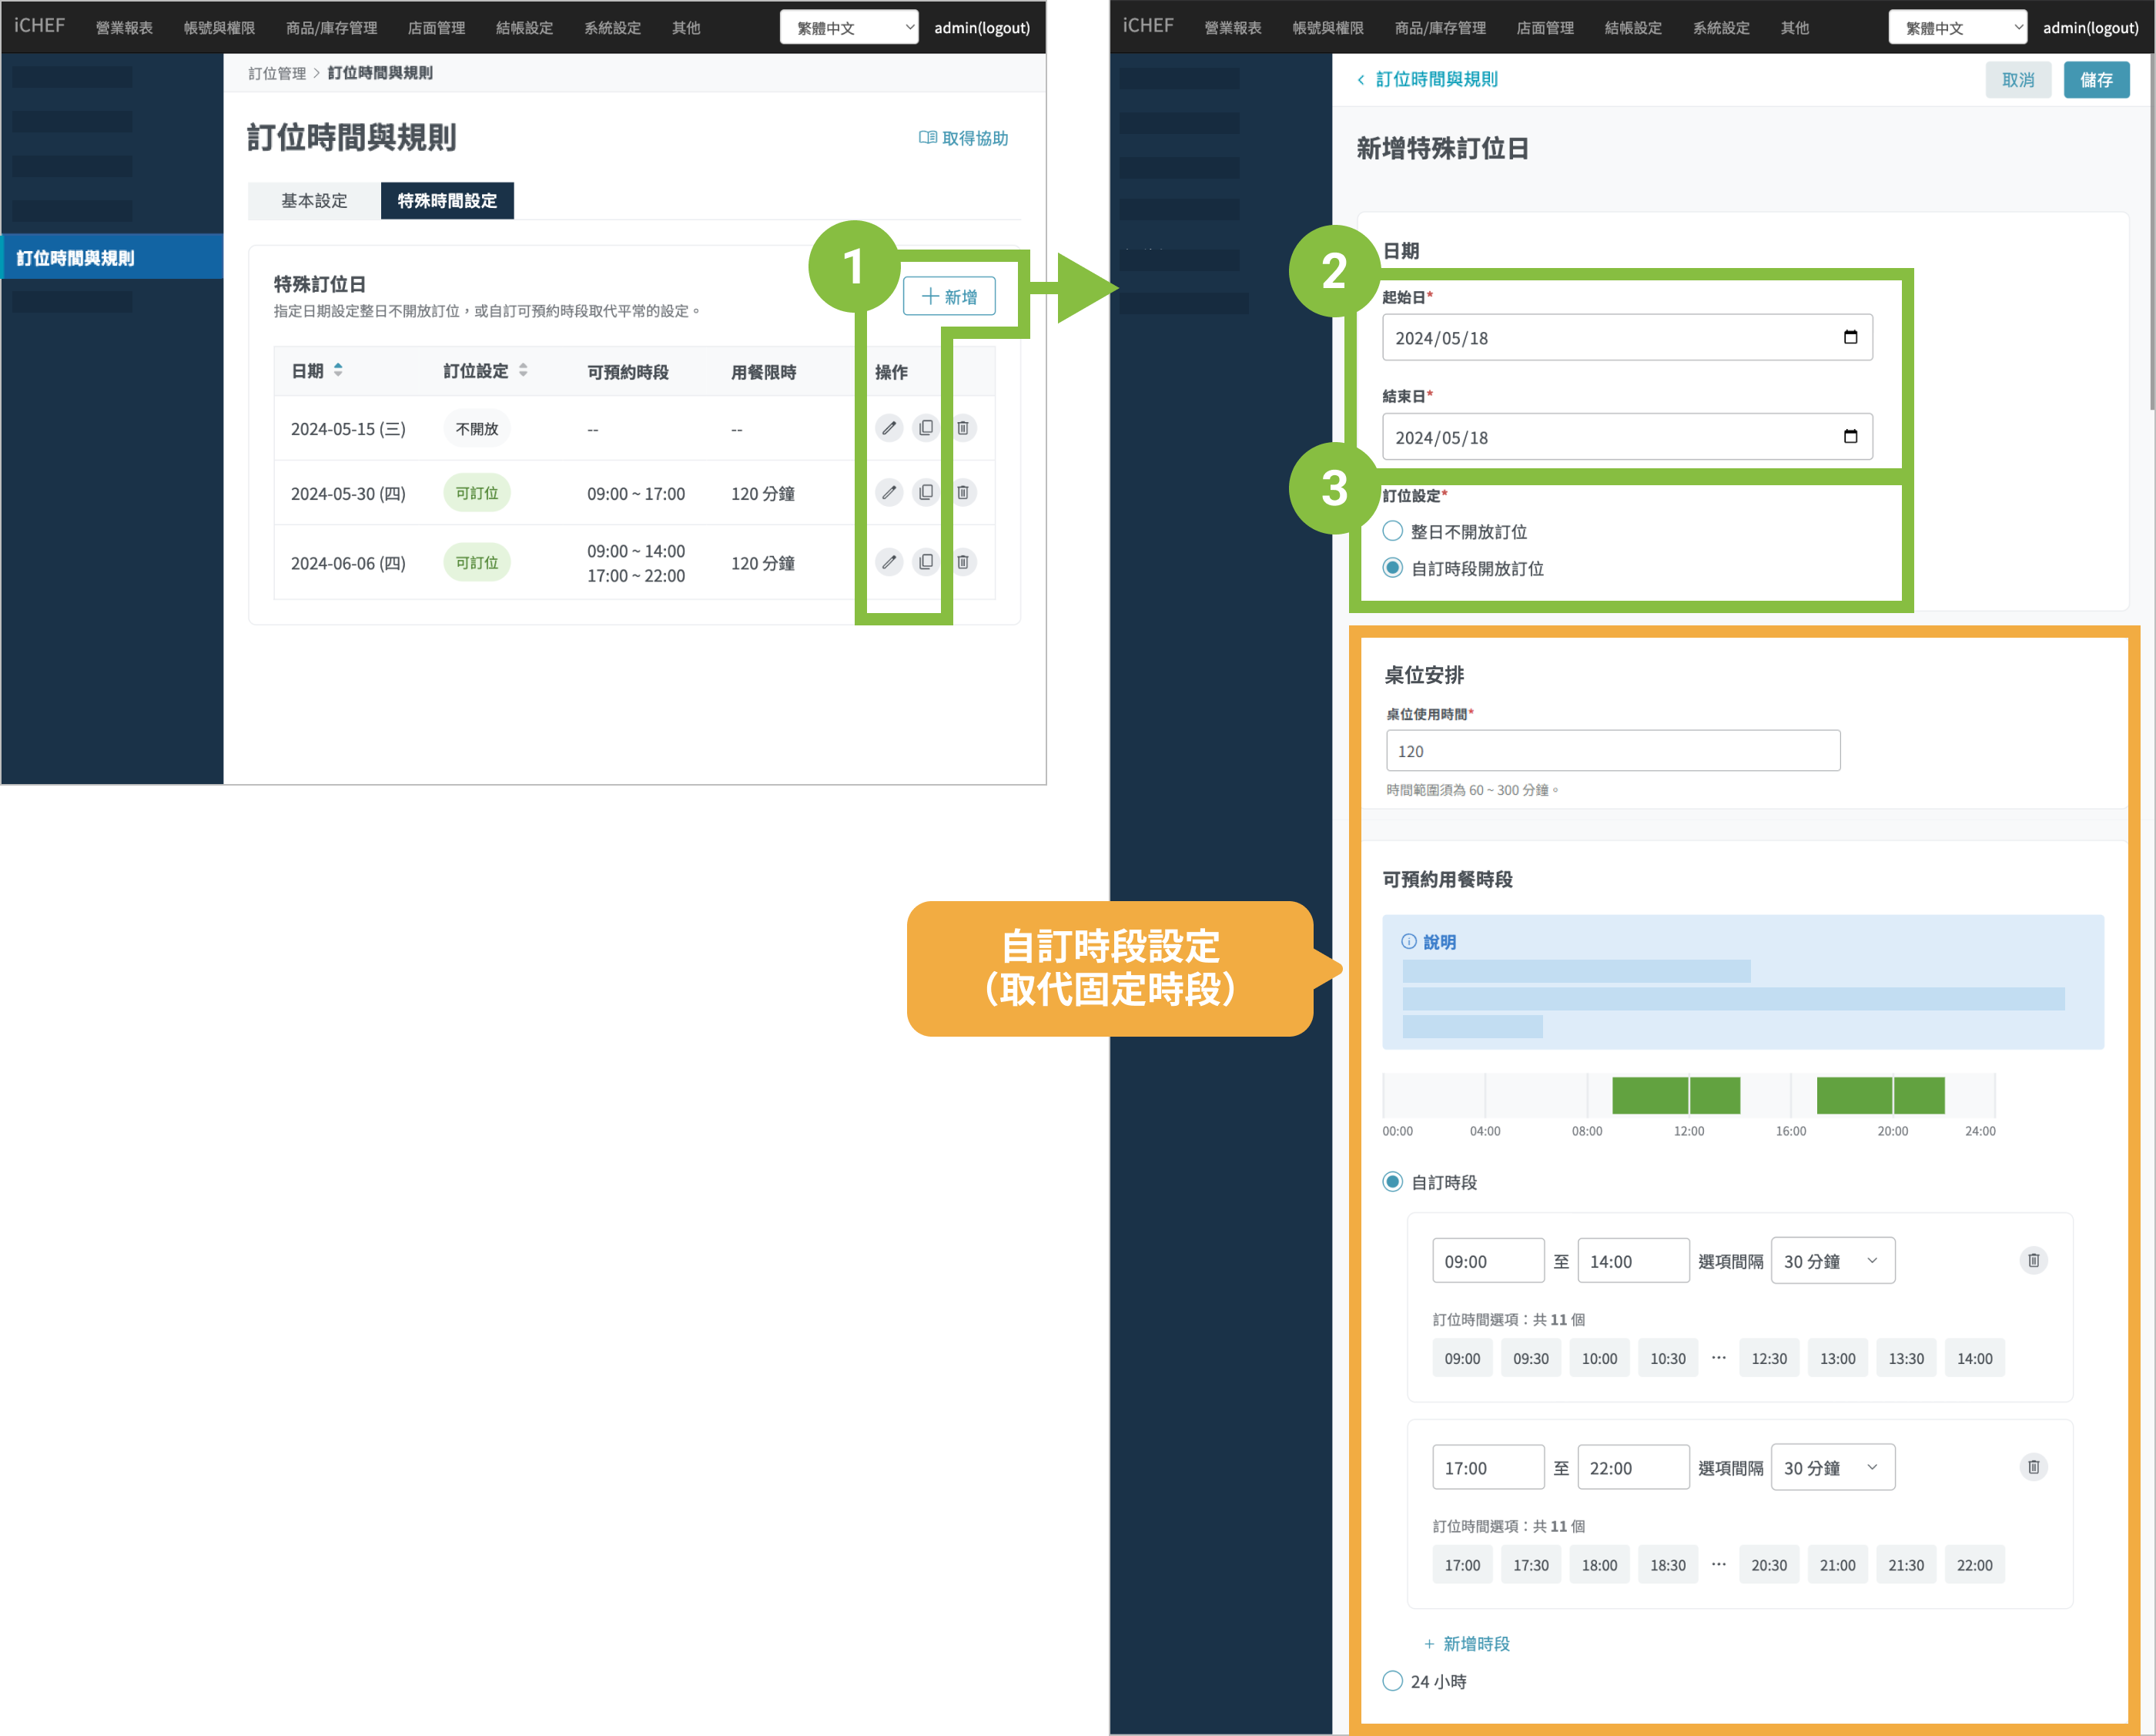Choose the 24 小時 radio option
2156x1736 pixels.
[1392, 1681]
